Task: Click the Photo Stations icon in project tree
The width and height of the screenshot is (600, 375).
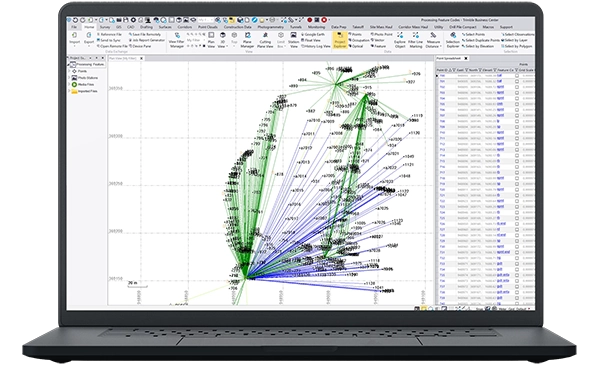Action: (x=75, y=78)
